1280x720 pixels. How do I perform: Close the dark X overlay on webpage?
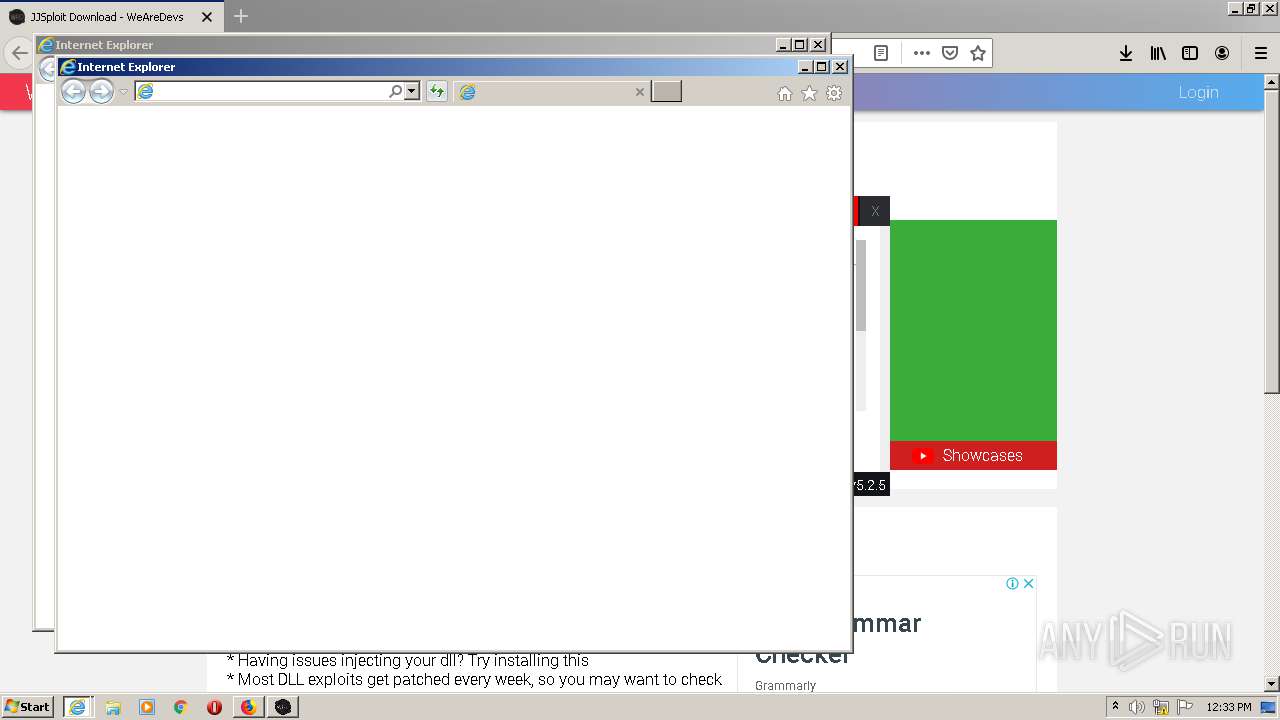pyautogui.click(x=875, y=211)
